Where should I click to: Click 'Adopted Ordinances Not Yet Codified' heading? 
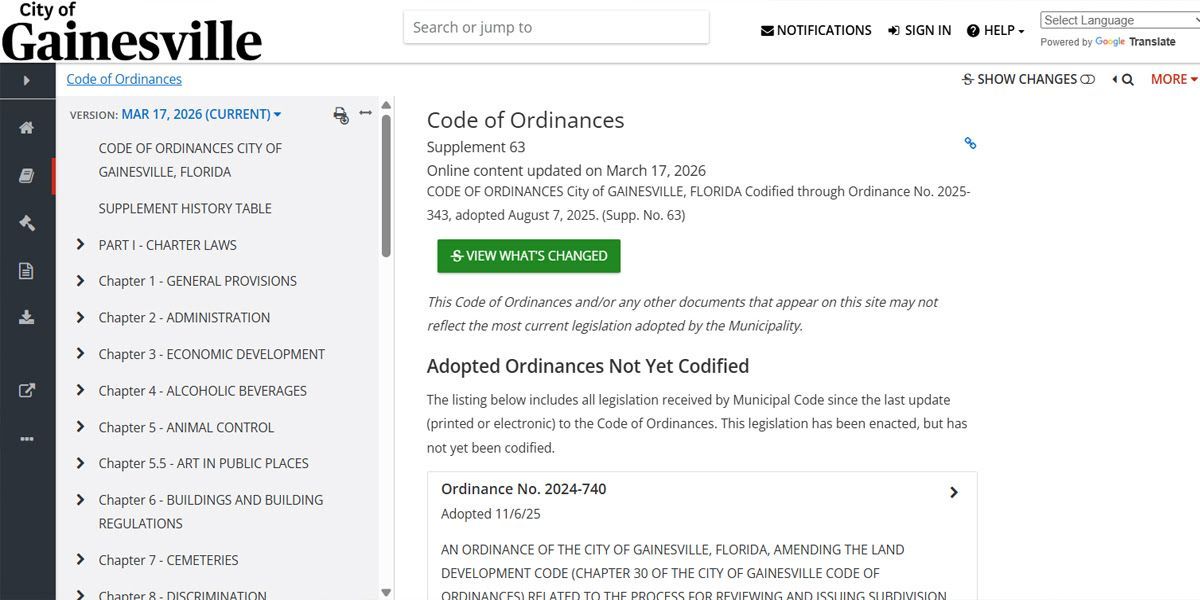point(588,366)
